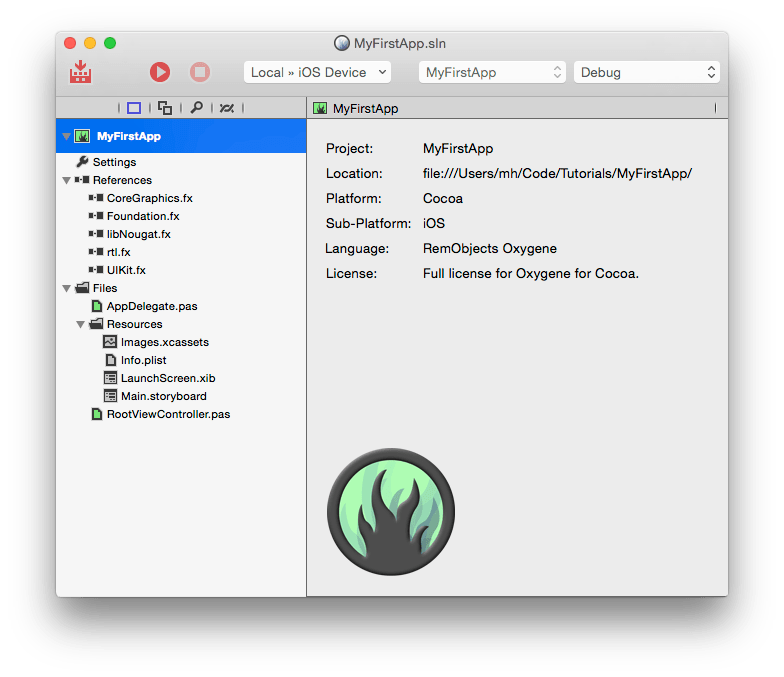Select the rtl.fx reference

coord(118,252)
